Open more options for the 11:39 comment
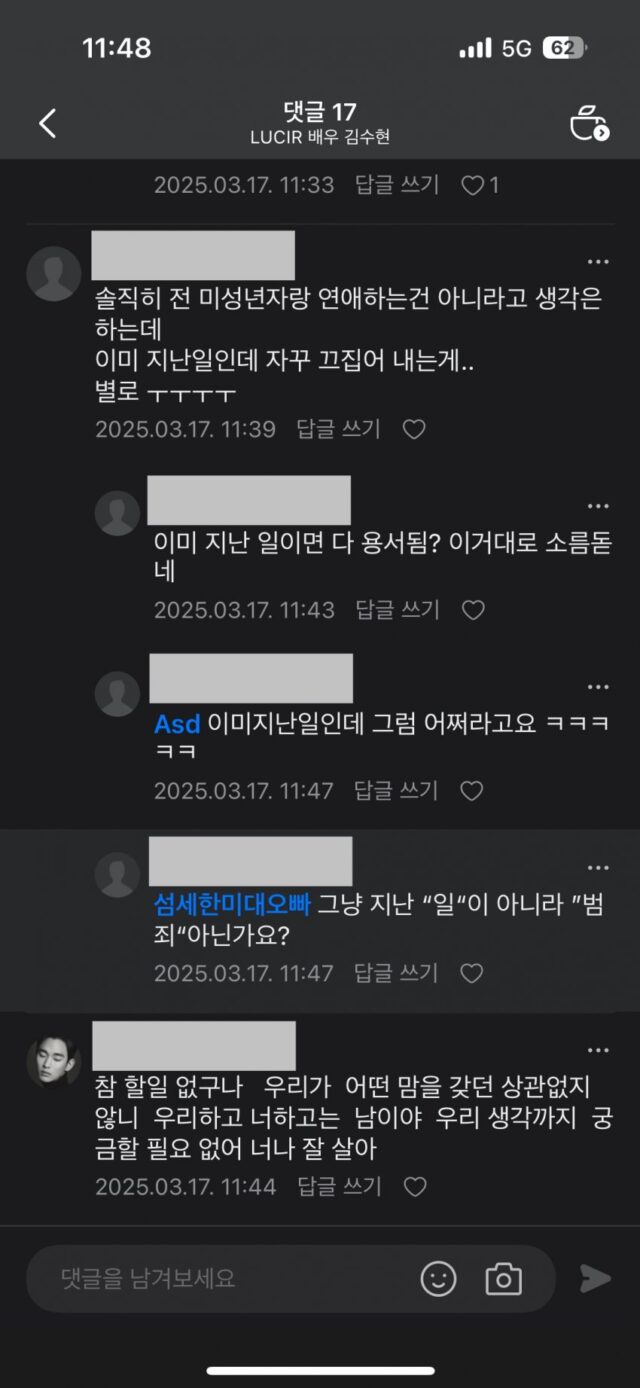 [598, 262]
